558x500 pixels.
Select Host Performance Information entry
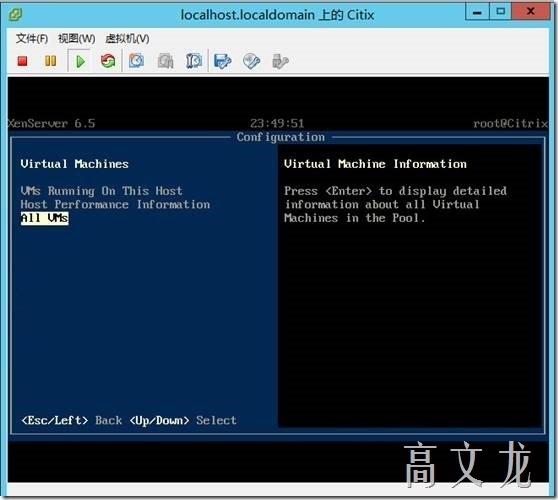click(115, 205)
